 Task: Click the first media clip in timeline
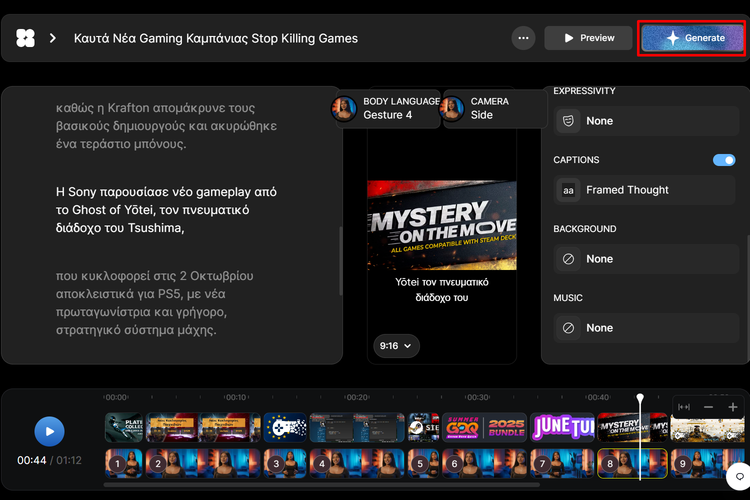(x=123, y=427)
